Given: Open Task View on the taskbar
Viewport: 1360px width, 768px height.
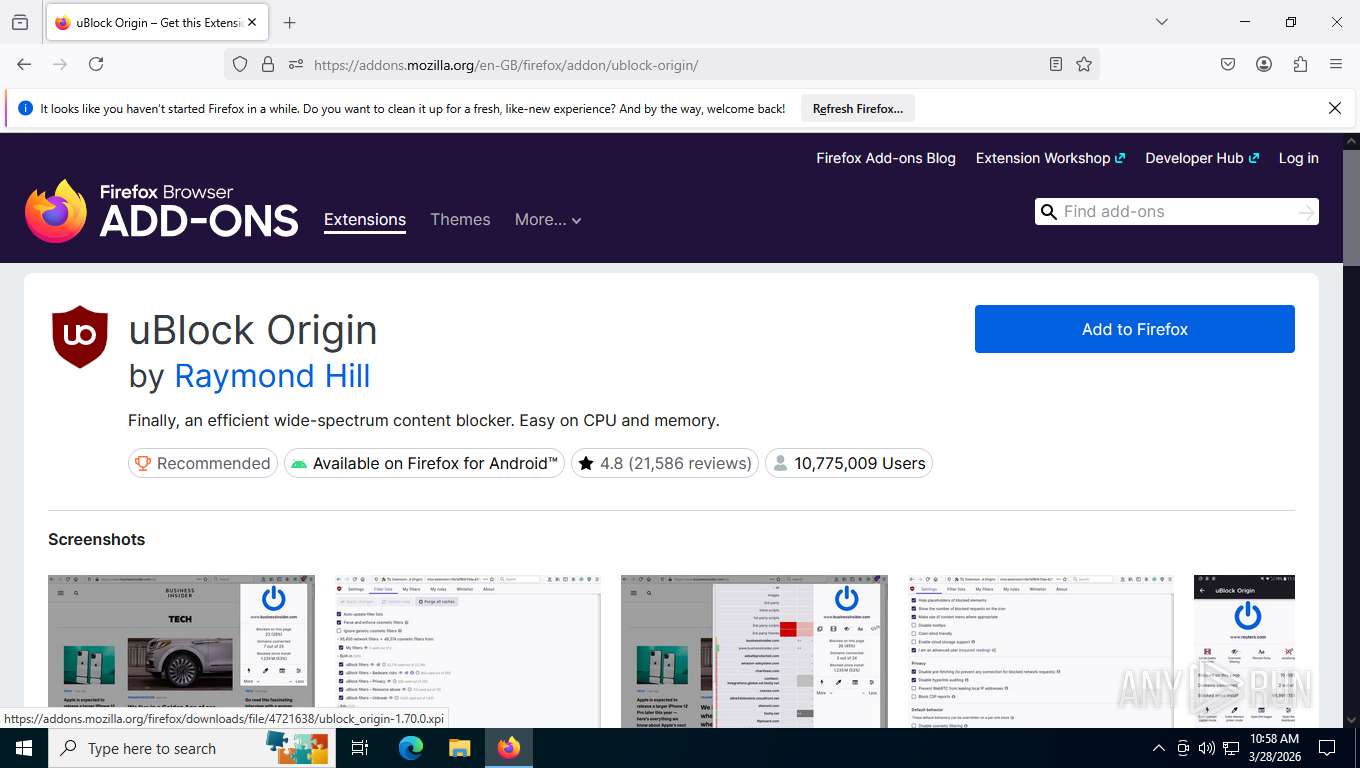Looking at the screenshot, I should click(x=360, y=748).
